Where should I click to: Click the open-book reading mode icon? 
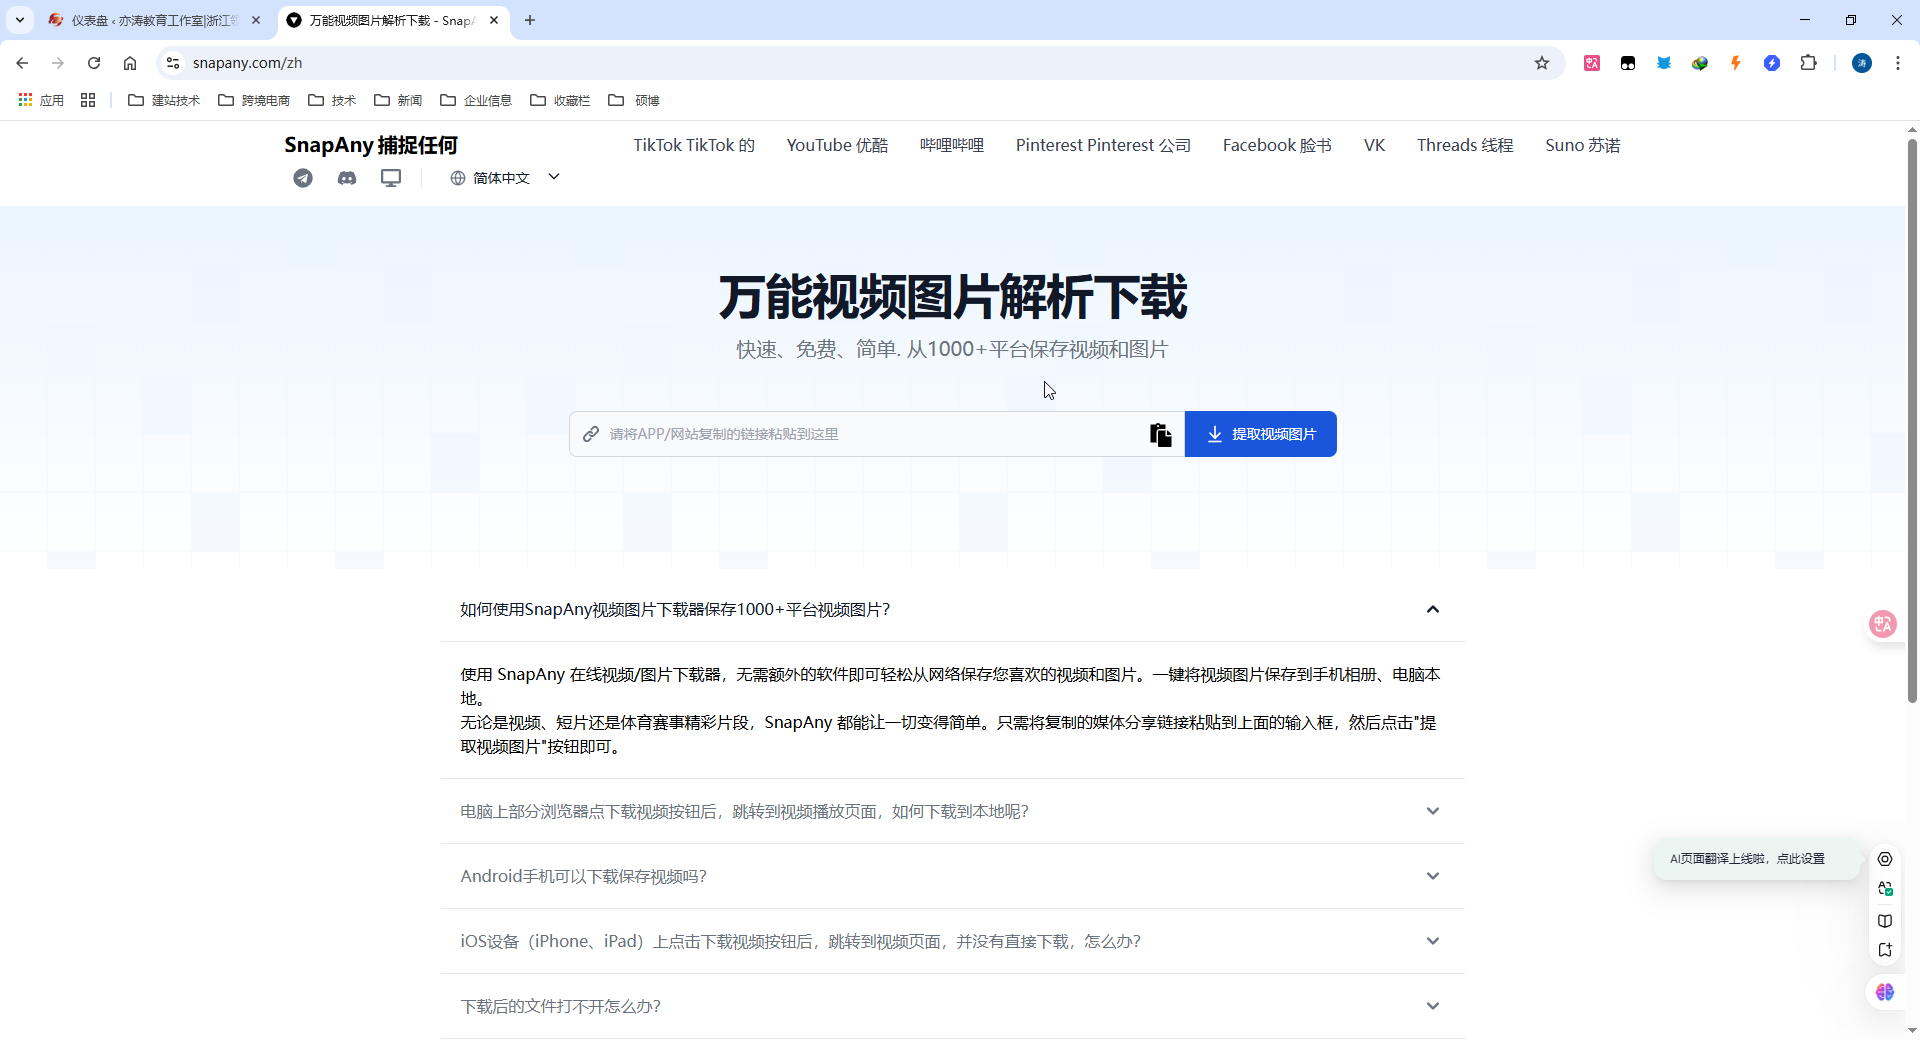pos(1885,921)
